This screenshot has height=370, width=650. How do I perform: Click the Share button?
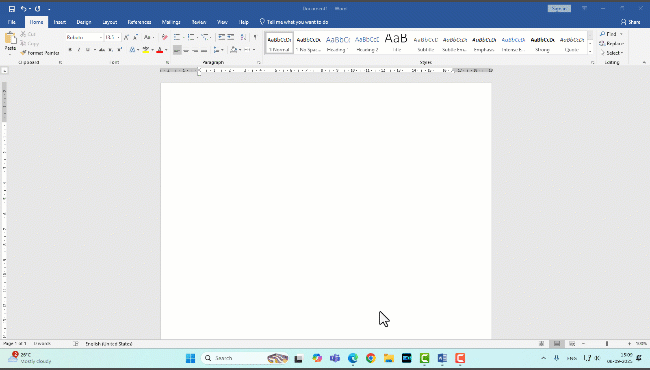click(631, 22)
